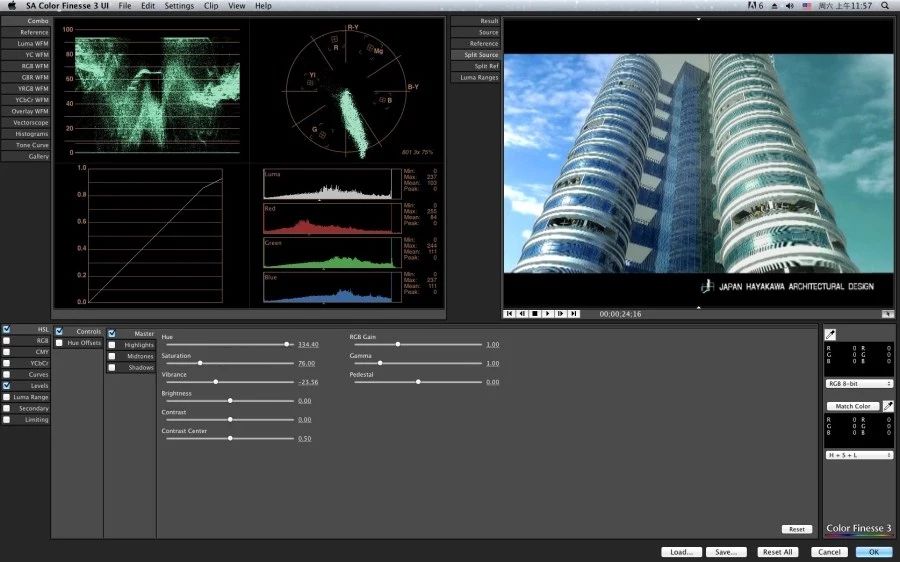This screenshot has height=562, width=900.
Task: Enable the Limiting checkbox
Action: 6,420
